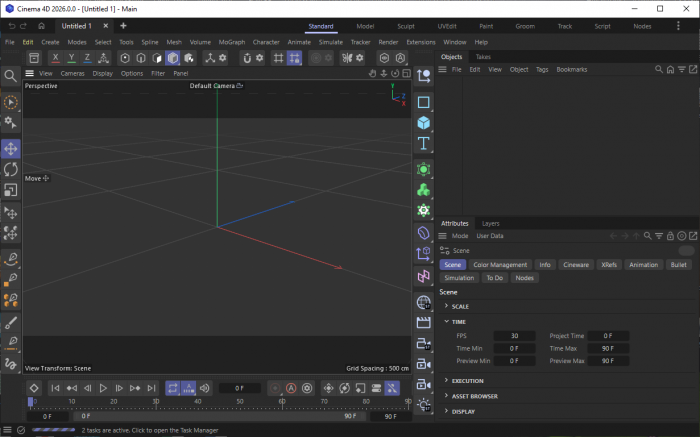Screen dimensions: 700x437
Task: Open the Color Management settings tab
Action: point(500,265)
